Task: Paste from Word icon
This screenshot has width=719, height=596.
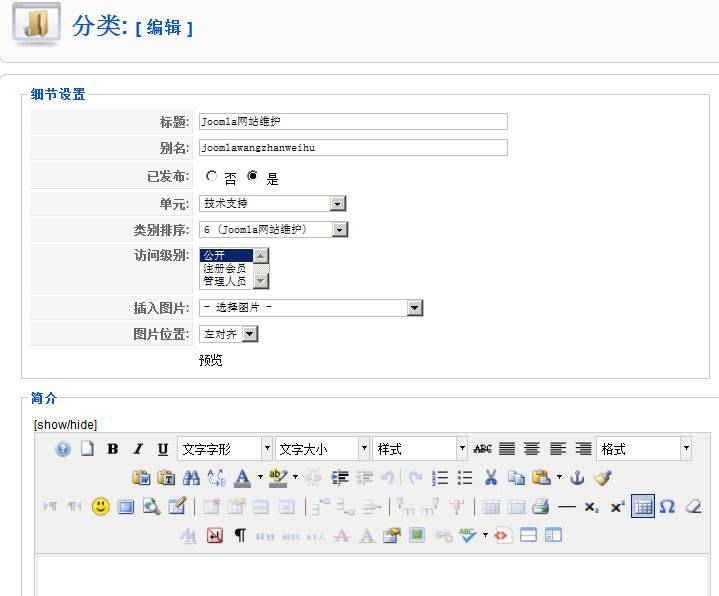Action: tap(141, 478)
